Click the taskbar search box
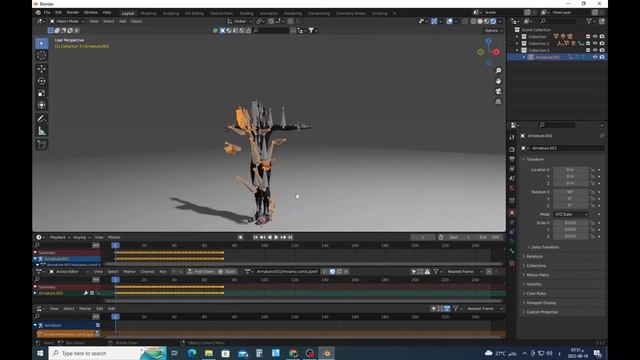The image size is (640, 360). pyautogui.click(x=108, y=353)
